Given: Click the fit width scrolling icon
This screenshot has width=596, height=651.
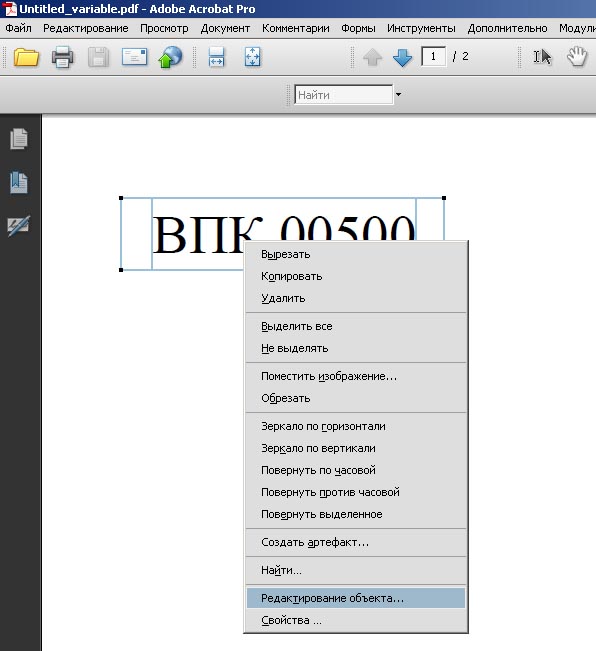Looking at the screenshot, I should [x=216, y=57].
